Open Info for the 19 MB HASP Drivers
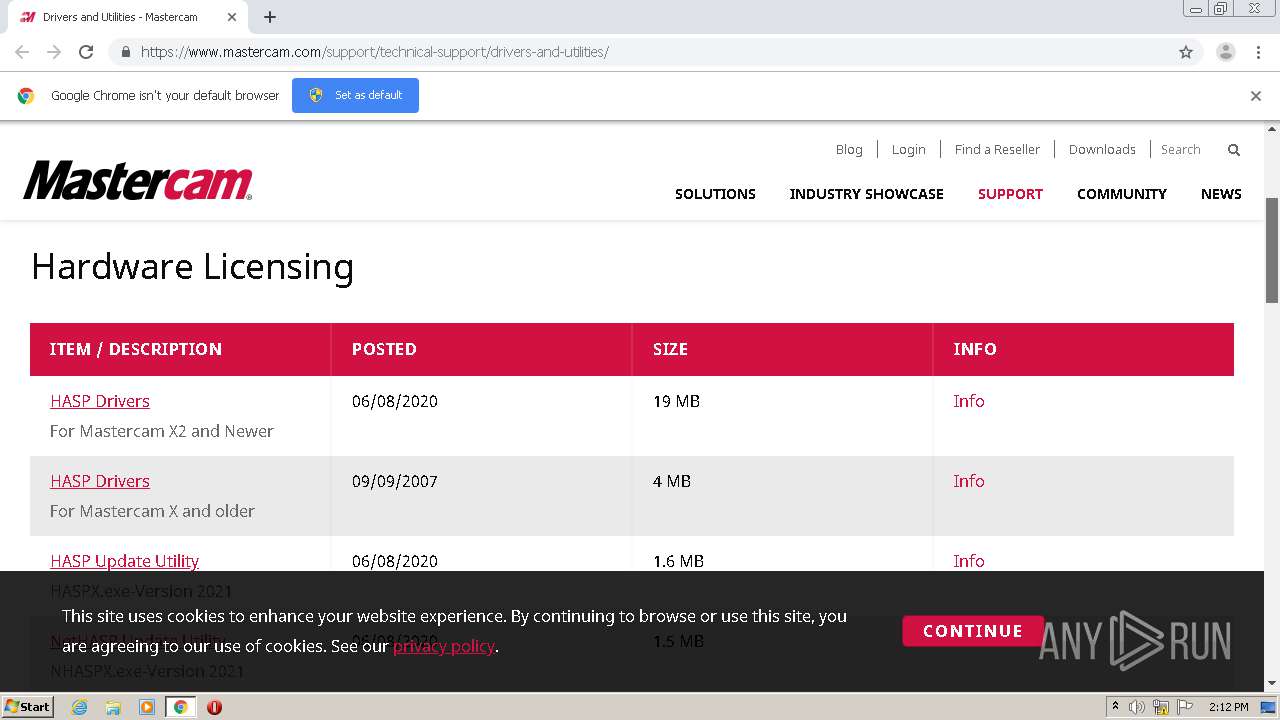Image resolution: width=1280 pixels, height=720 pixels. (969, 401)
